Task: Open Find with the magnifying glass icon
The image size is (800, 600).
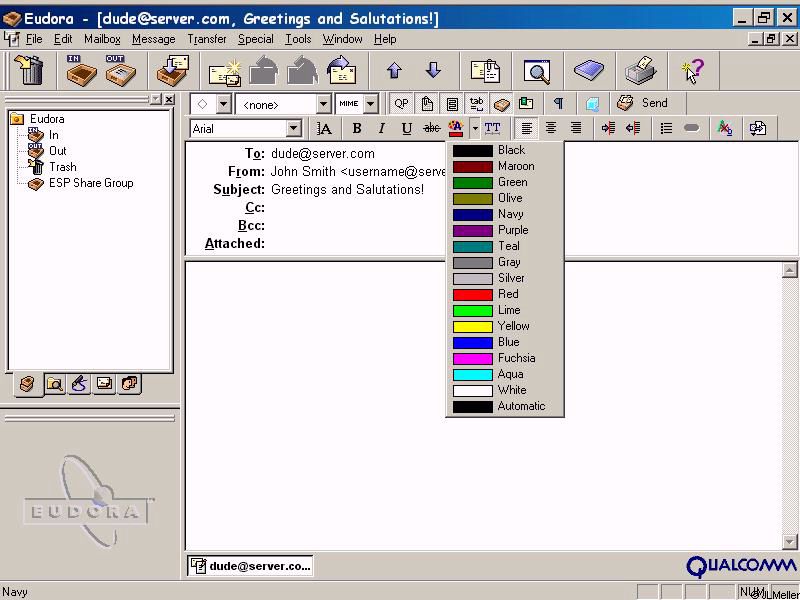Action: (537, 71)
